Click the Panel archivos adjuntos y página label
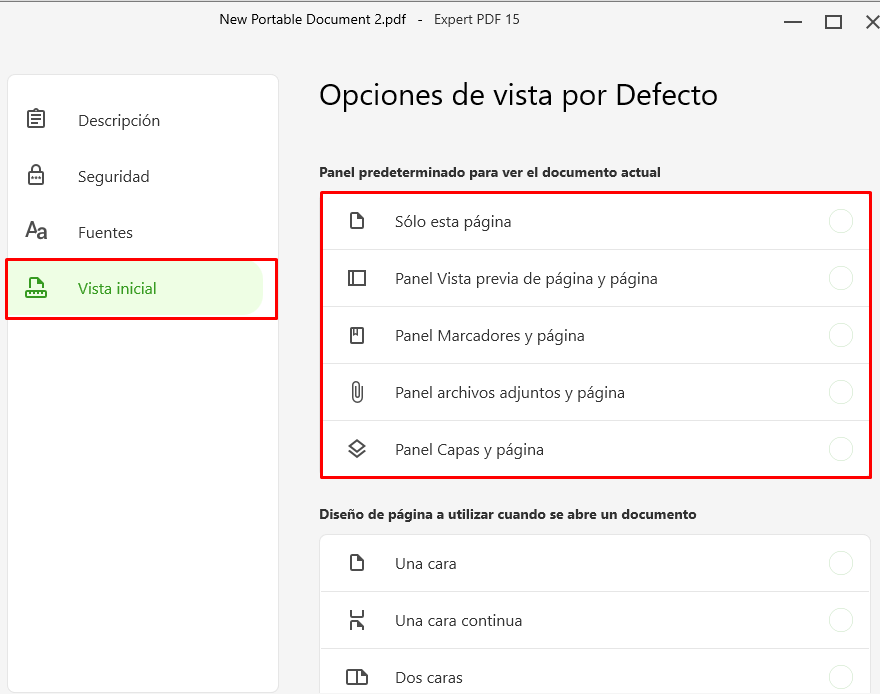 (x=510, y=393)
